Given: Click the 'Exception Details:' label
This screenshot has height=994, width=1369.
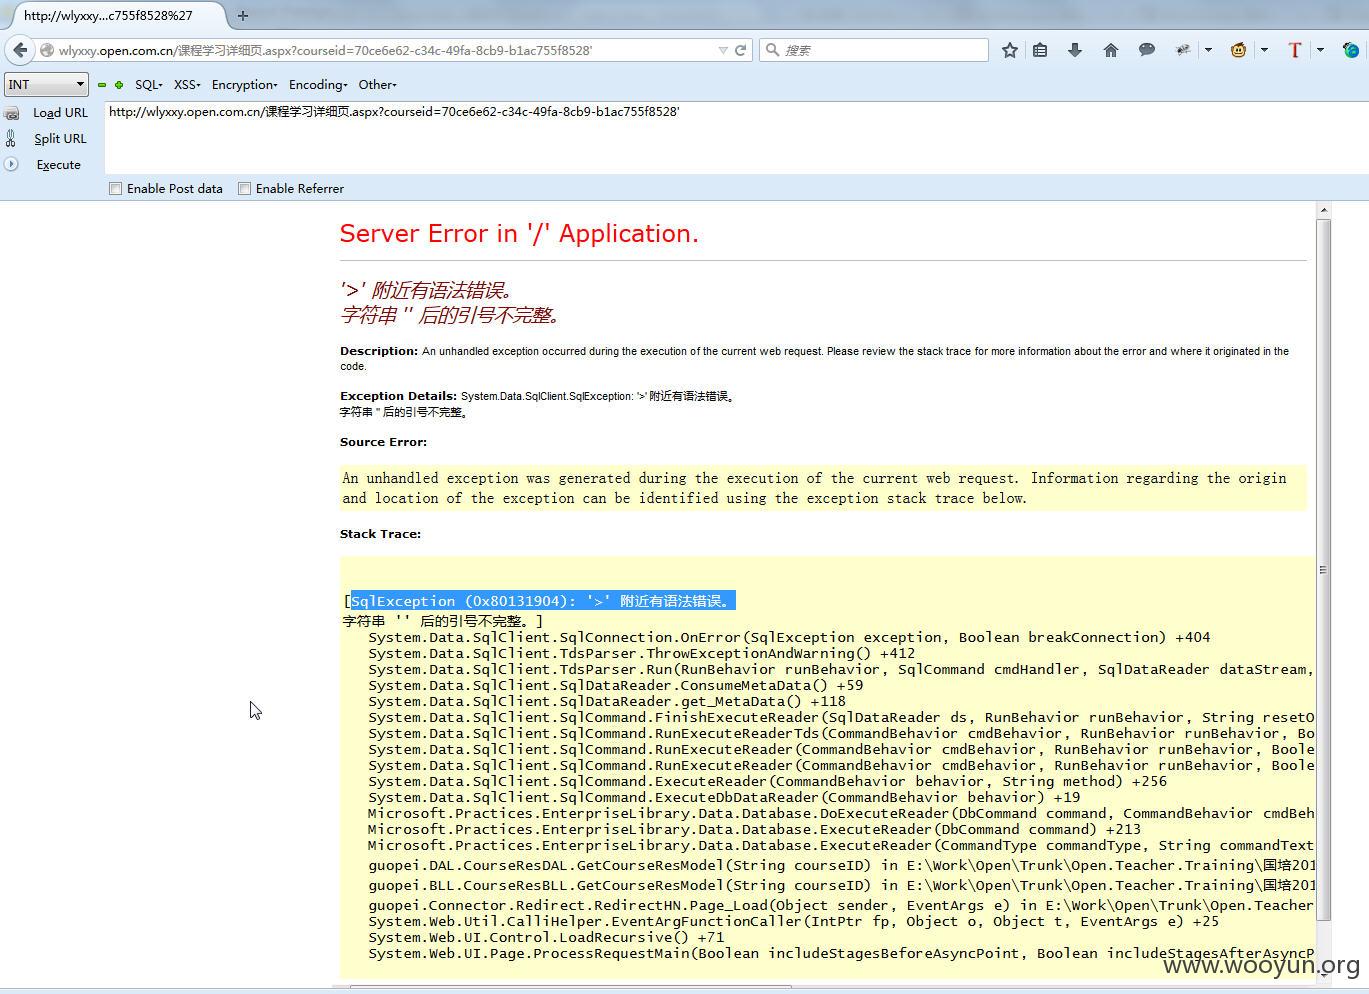Looking at the screenshot, I should pos(398,396).
